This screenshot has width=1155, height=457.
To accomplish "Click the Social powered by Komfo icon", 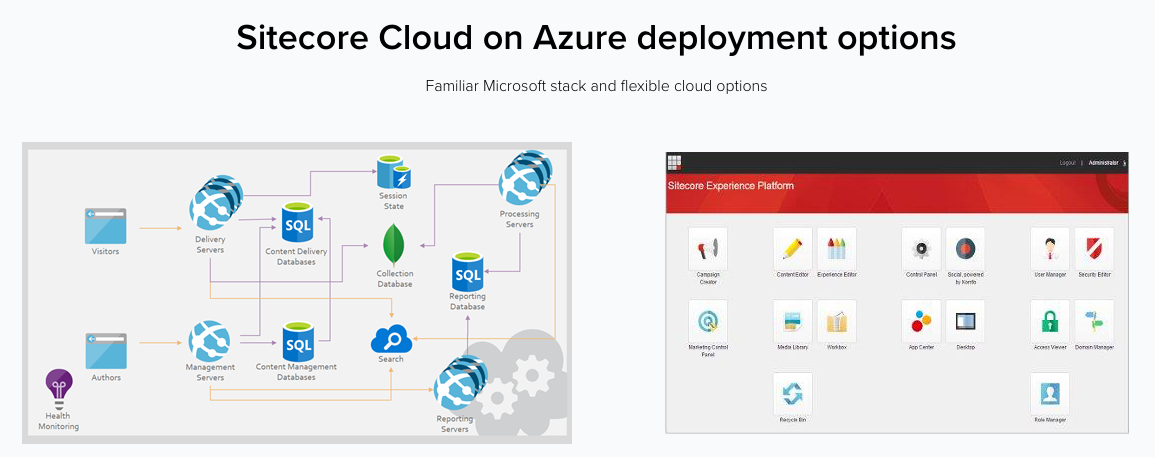I will coord(965,247).
